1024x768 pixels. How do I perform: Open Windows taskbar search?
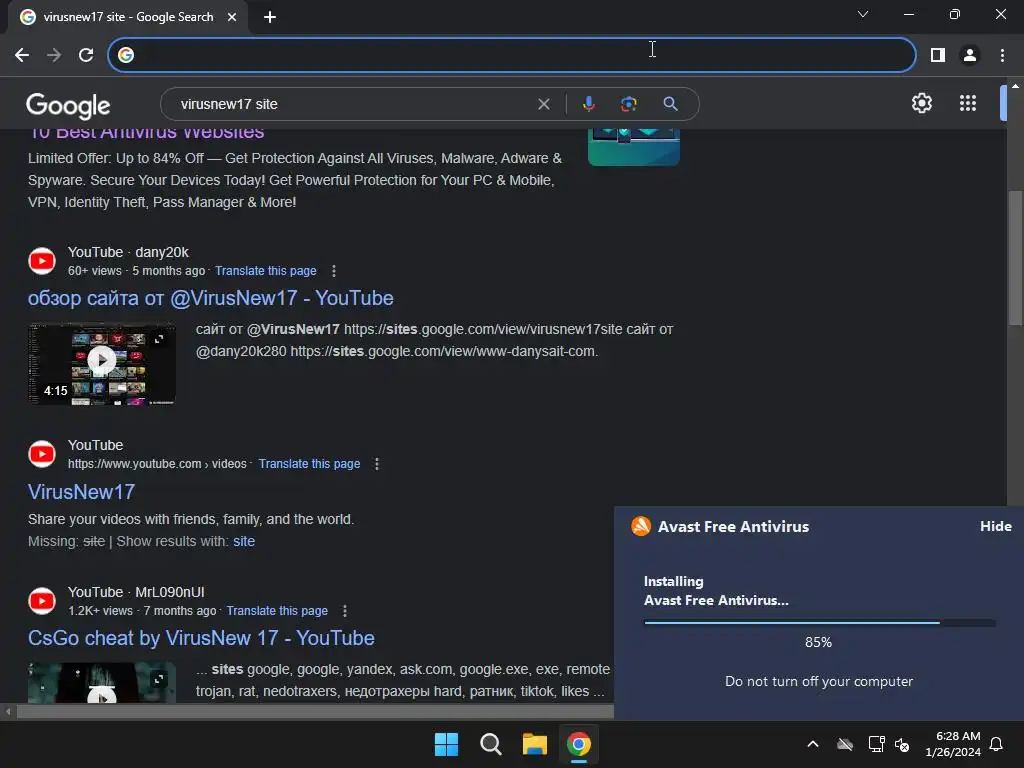(490, 744)
